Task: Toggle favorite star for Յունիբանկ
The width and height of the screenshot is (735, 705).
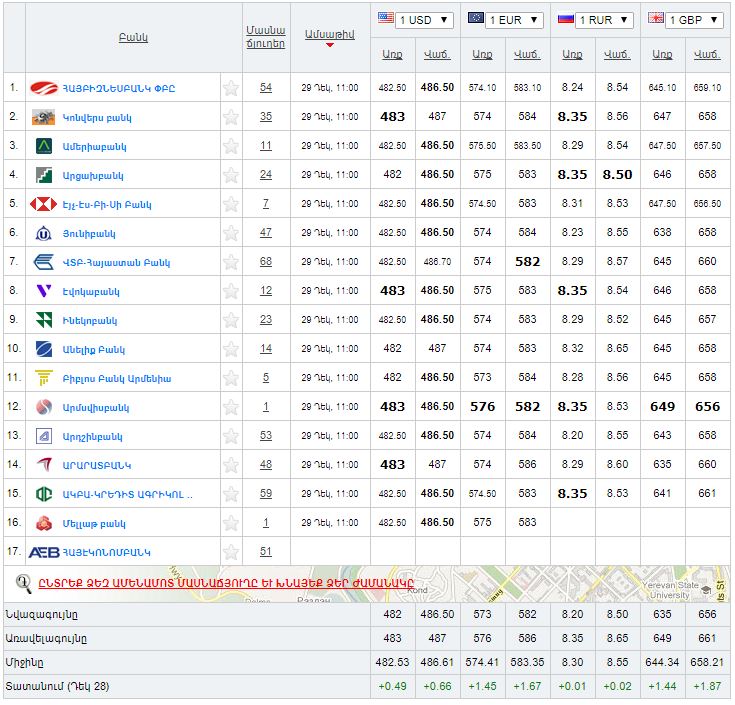Action: (x=231, y=233)
